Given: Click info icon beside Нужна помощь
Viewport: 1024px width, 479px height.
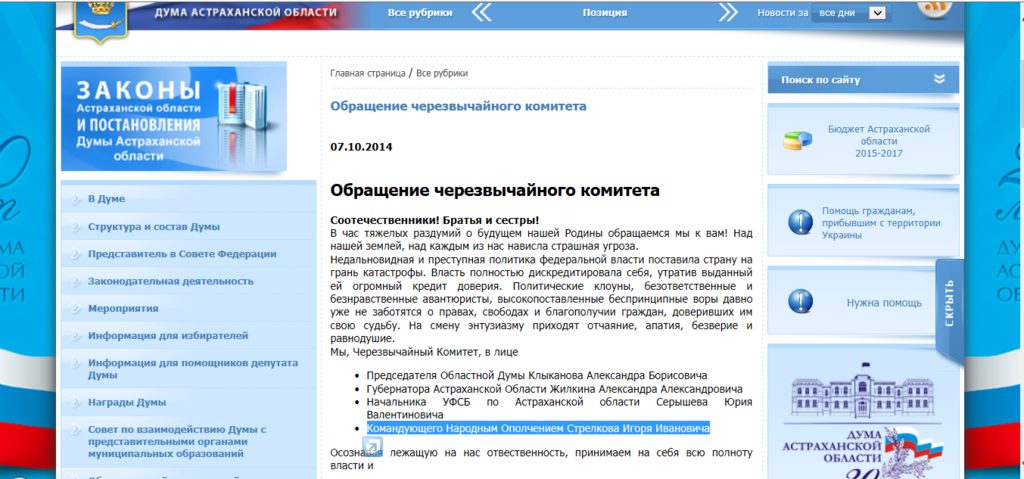Looking at the screenshot, I should coord(800,302).
